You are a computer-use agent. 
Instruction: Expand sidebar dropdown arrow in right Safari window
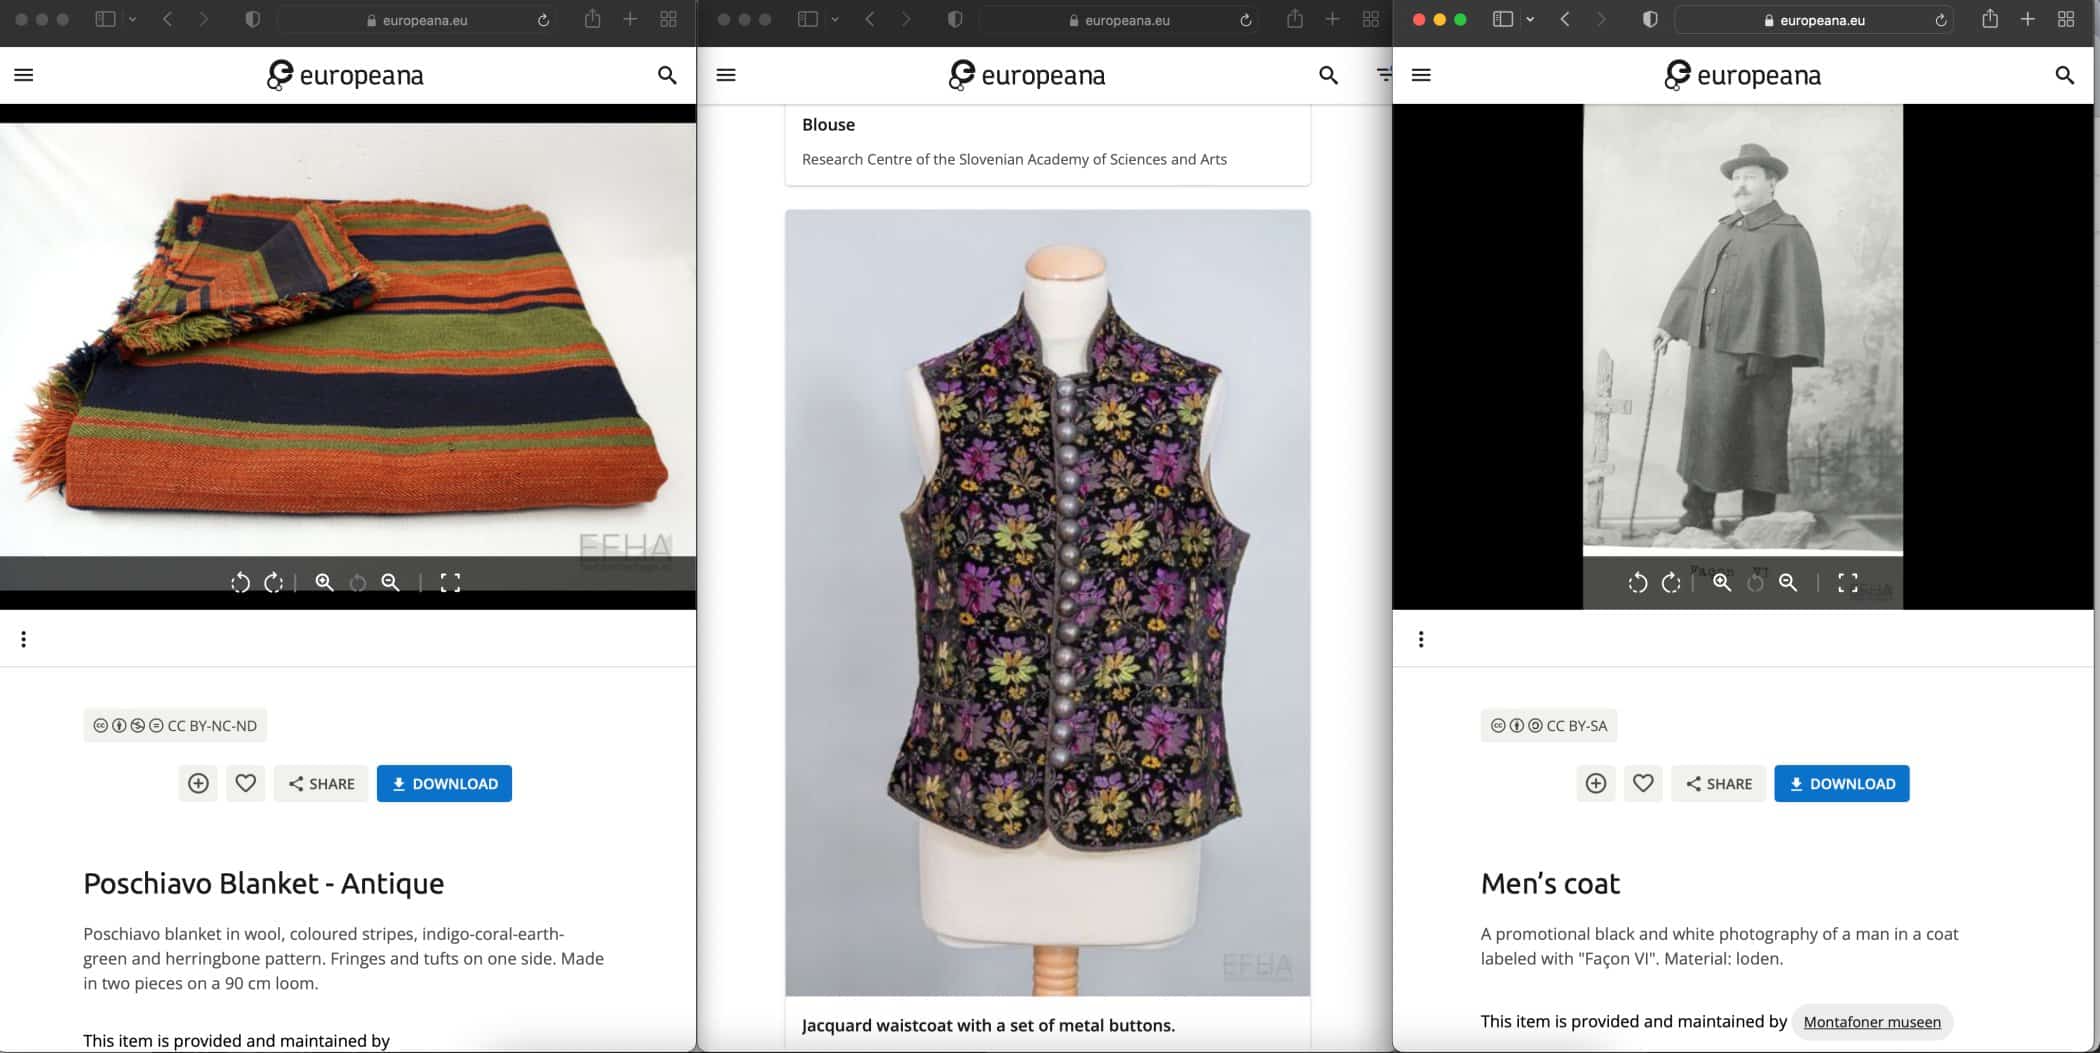(1530, 20)
